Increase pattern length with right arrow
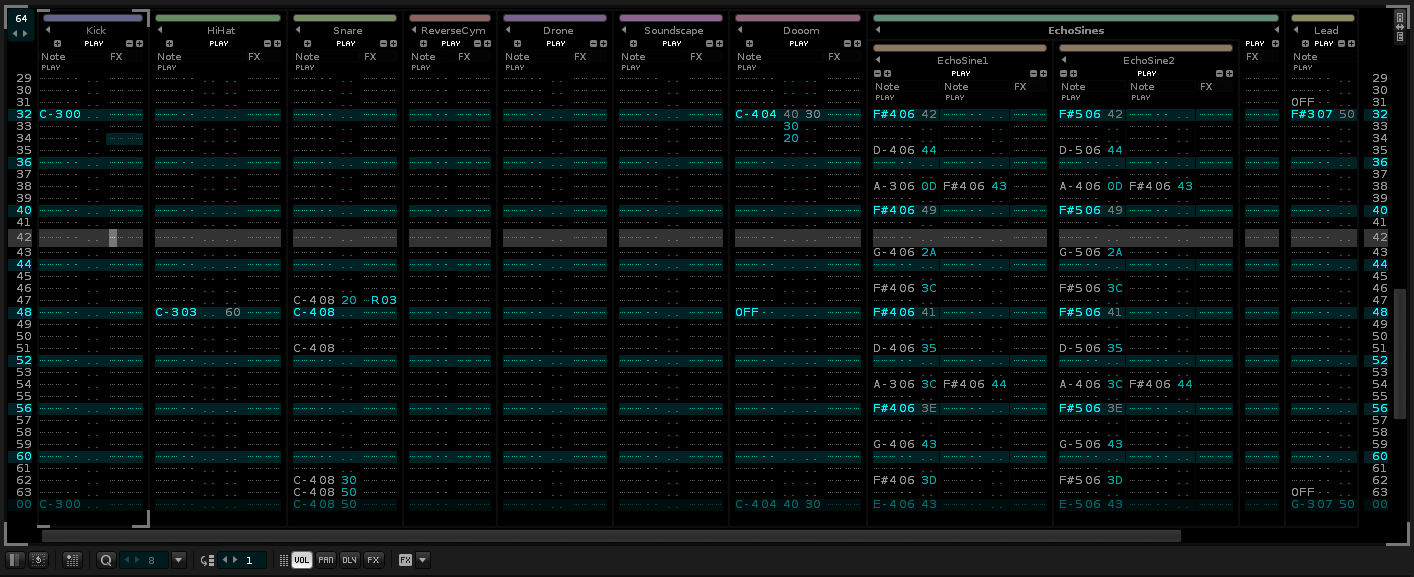 click(x=26, y=34)
